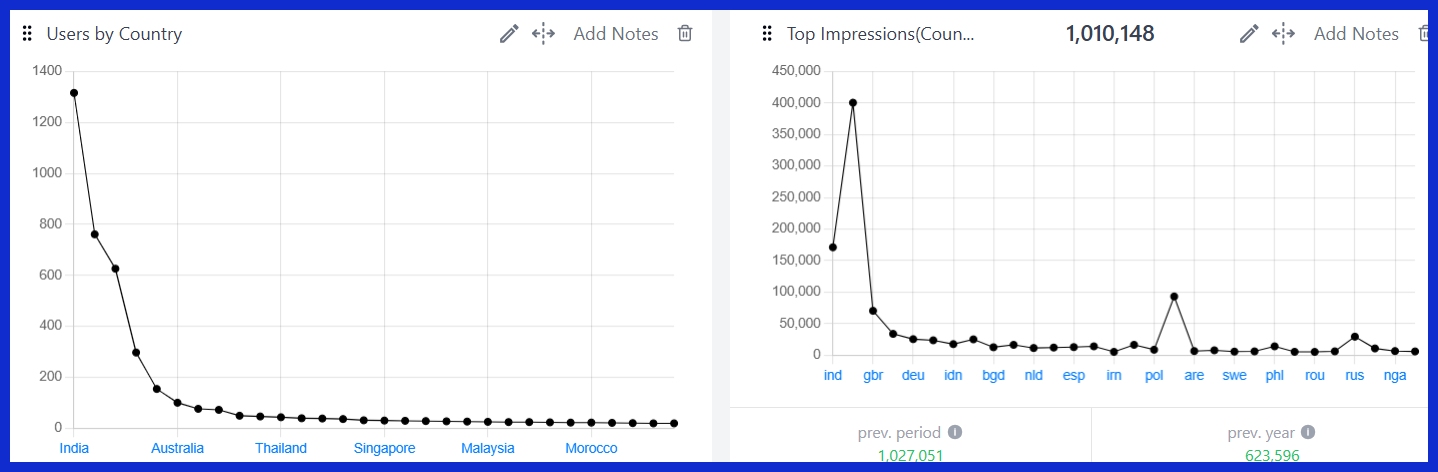Click move icon on Top Impressions widget
The height and width of the screenshot is (472, 1438).
(1283, 34)
